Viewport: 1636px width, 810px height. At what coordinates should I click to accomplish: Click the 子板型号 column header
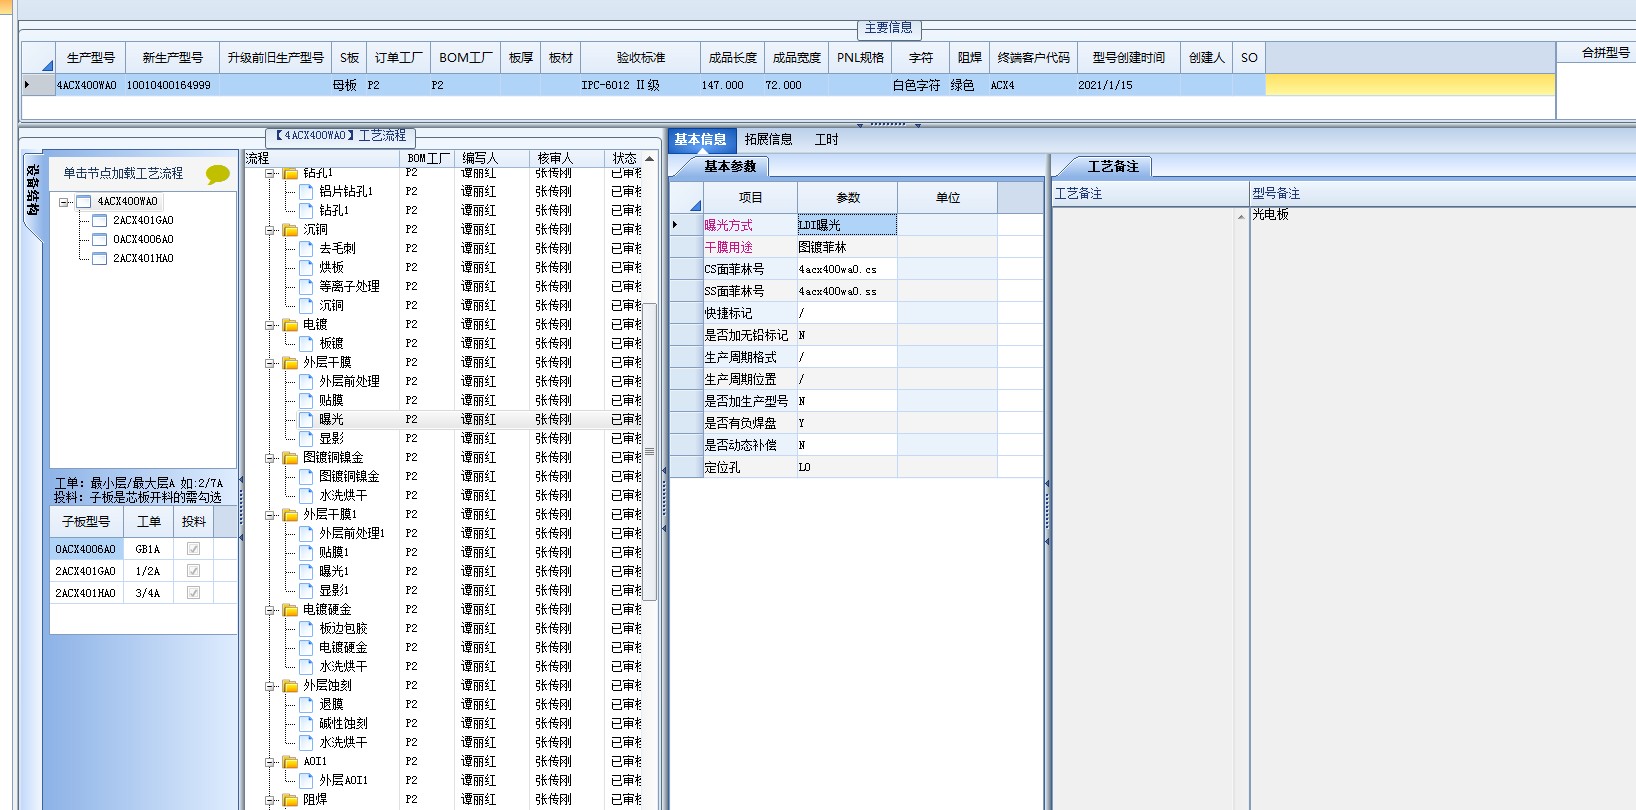click(x=86, y=522)
